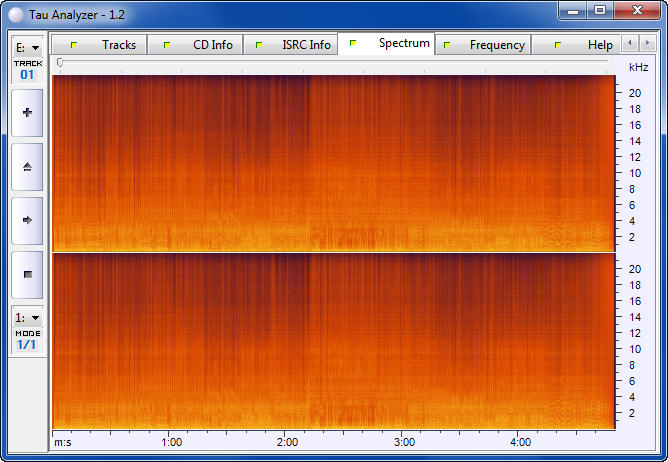The width and height of the screenshot is (668, 462).
Task: Open the E: drive selector dropdown
Action: coord(27,47)
